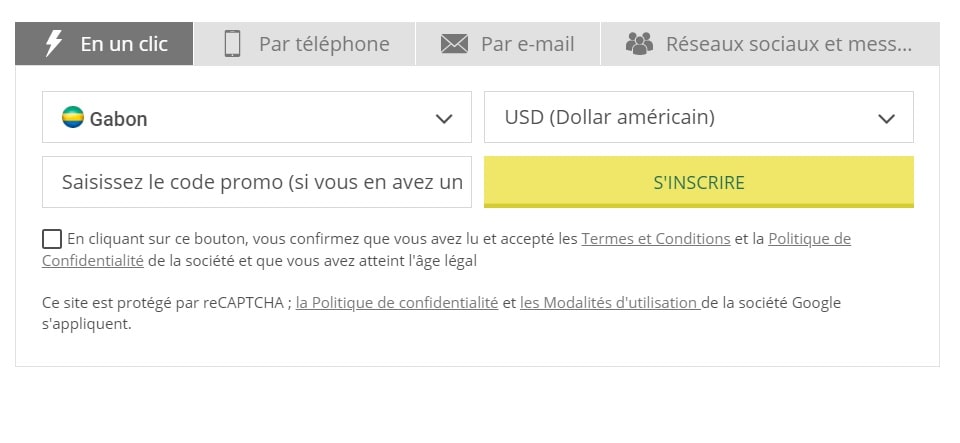
Task: Click the Gabon flag icon
Action: 73,117
